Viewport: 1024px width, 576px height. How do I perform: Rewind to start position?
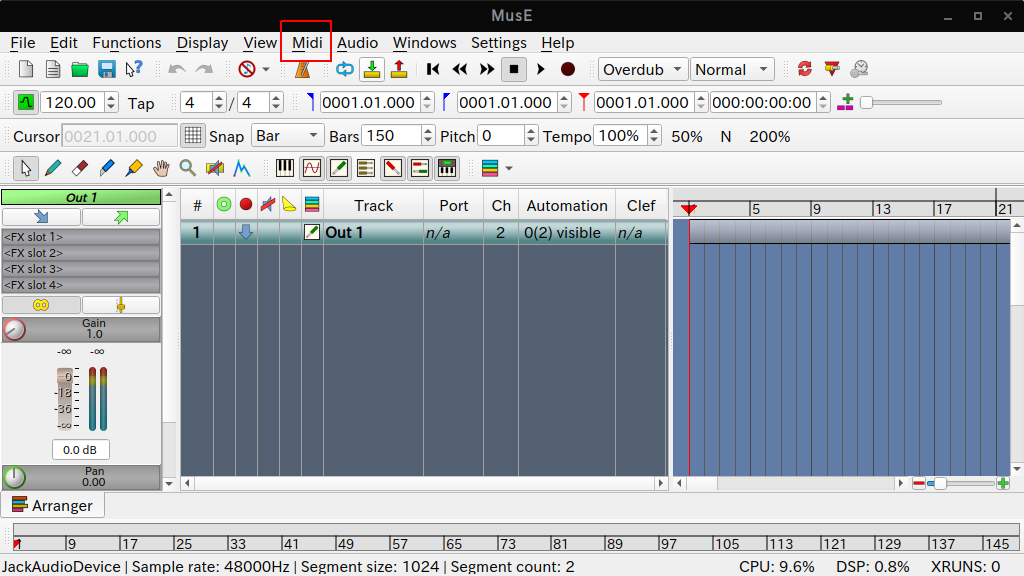(x=432, y=69)
